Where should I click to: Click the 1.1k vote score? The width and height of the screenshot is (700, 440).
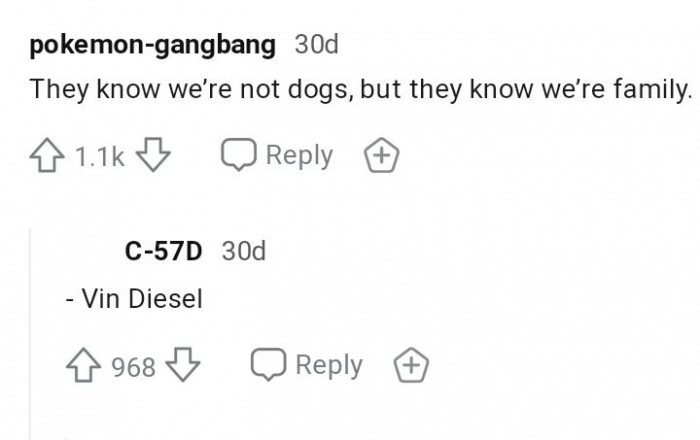[x=99, y=157]
